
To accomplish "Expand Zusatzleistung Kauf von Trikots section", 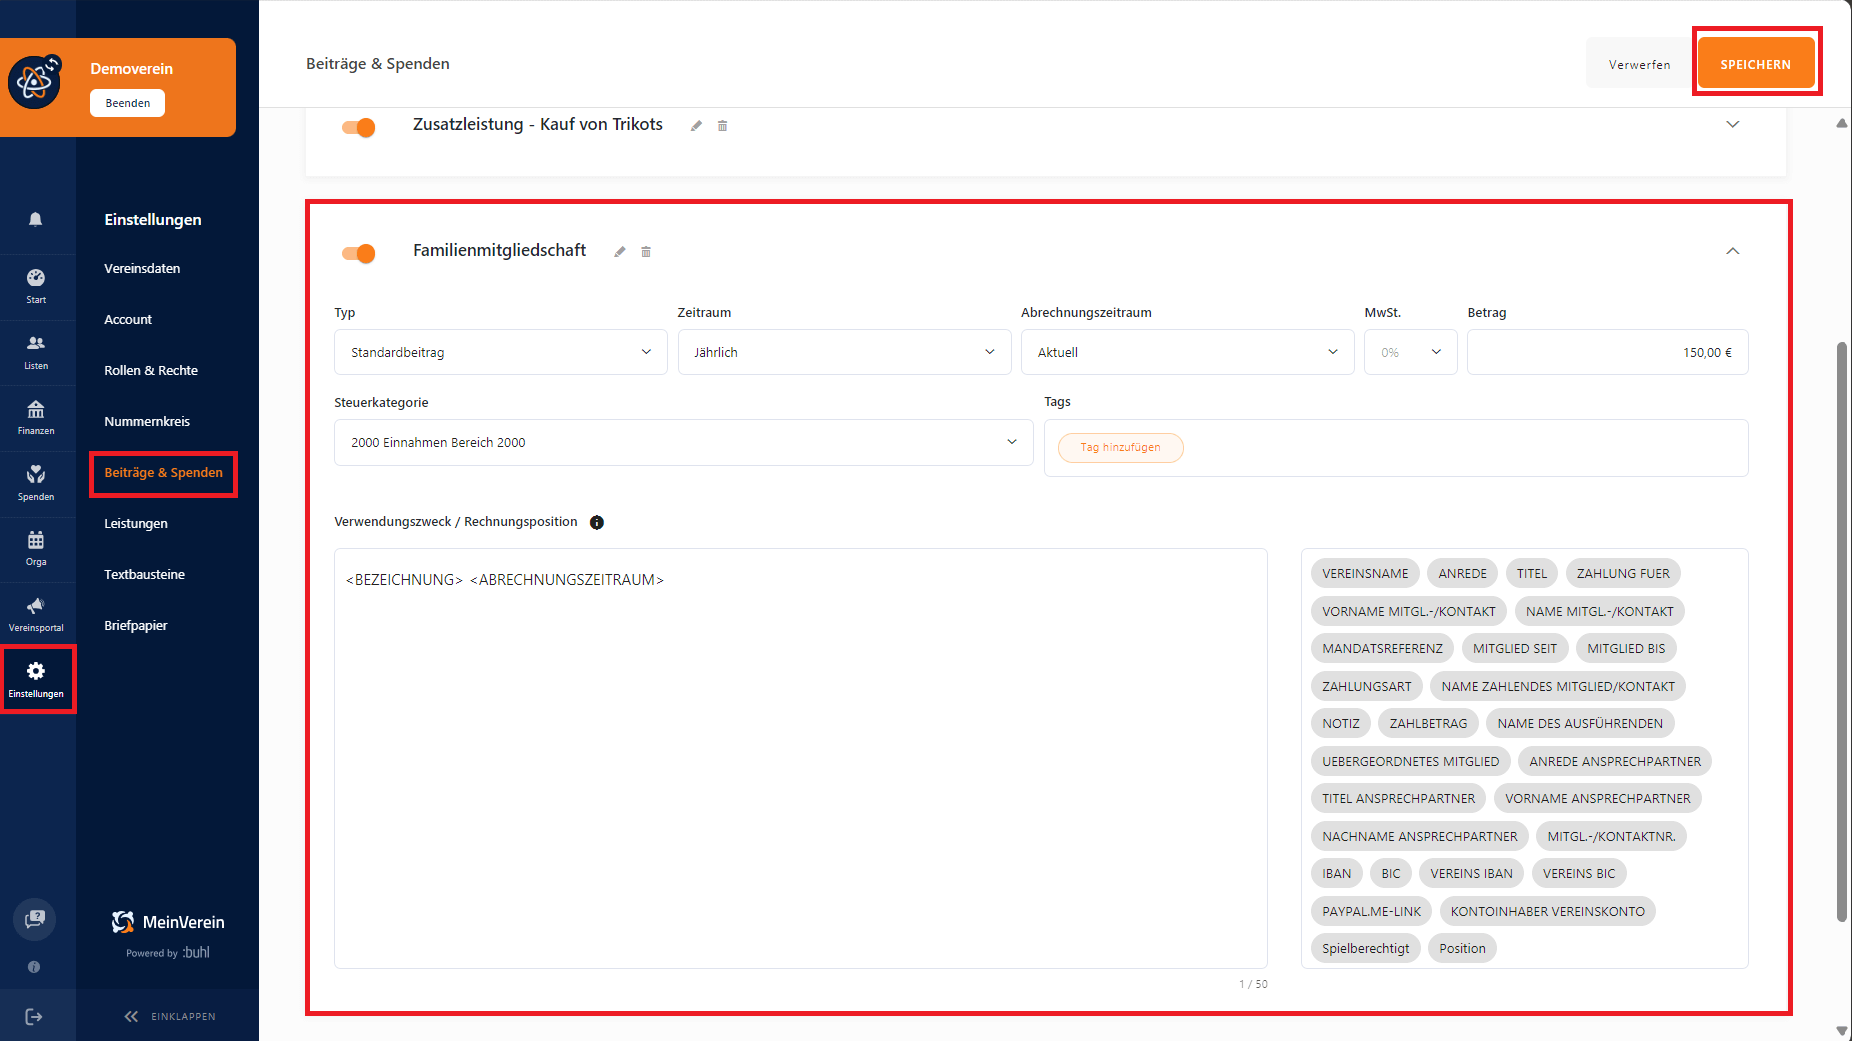I will click(x=1733, y=125).
